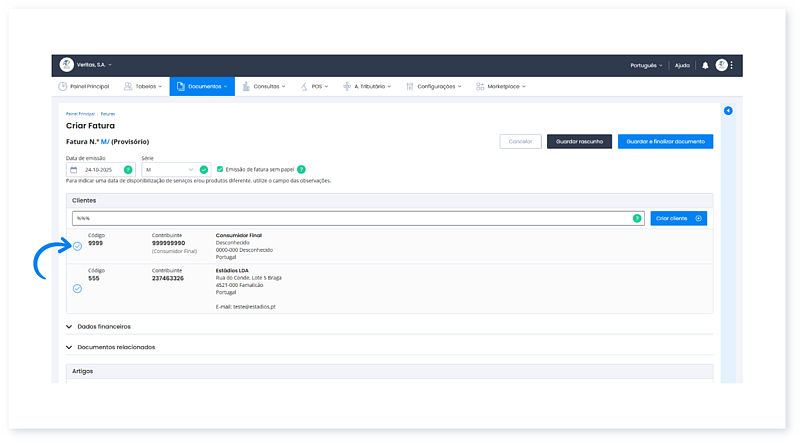Select client Estádios LDA check circle
800x443 pixels.
tap(77, 288)
